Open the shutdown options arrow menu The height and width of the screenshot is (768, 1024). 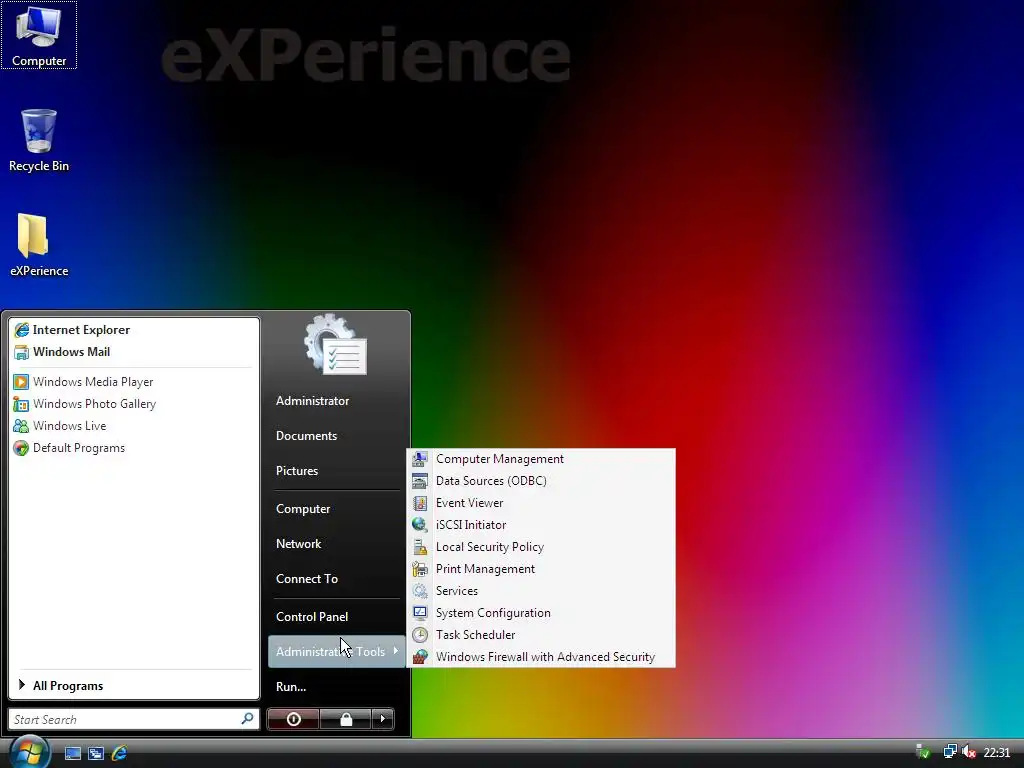383,720
